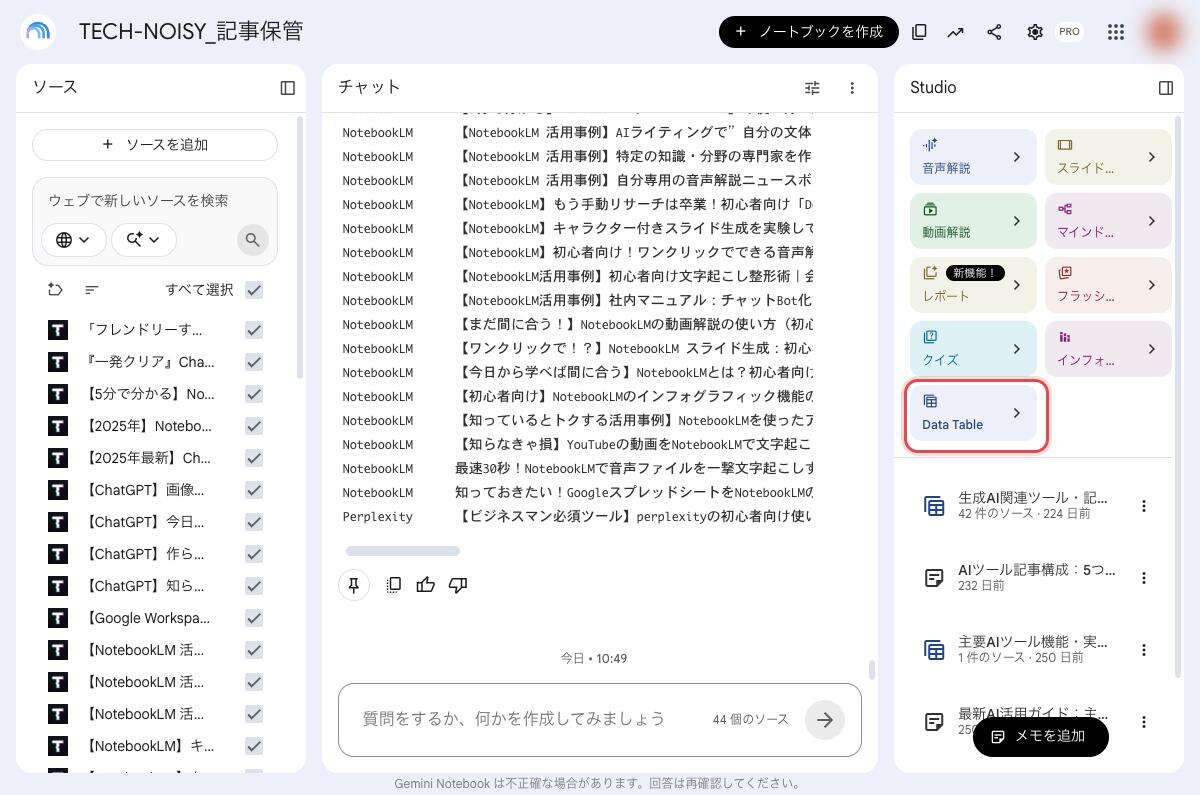Click the share icon in header
1200x795 pixels.
pos(994,32)
